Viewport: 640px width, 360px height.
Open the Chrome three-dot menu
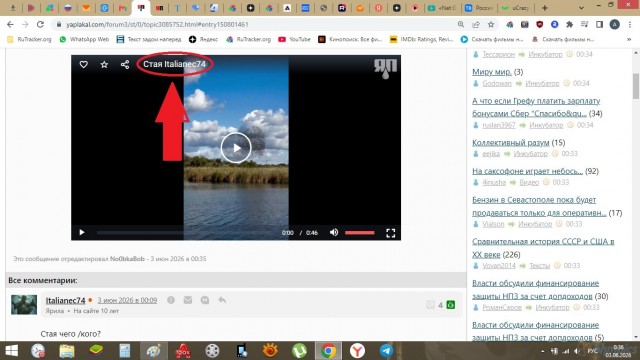[630, 24]
